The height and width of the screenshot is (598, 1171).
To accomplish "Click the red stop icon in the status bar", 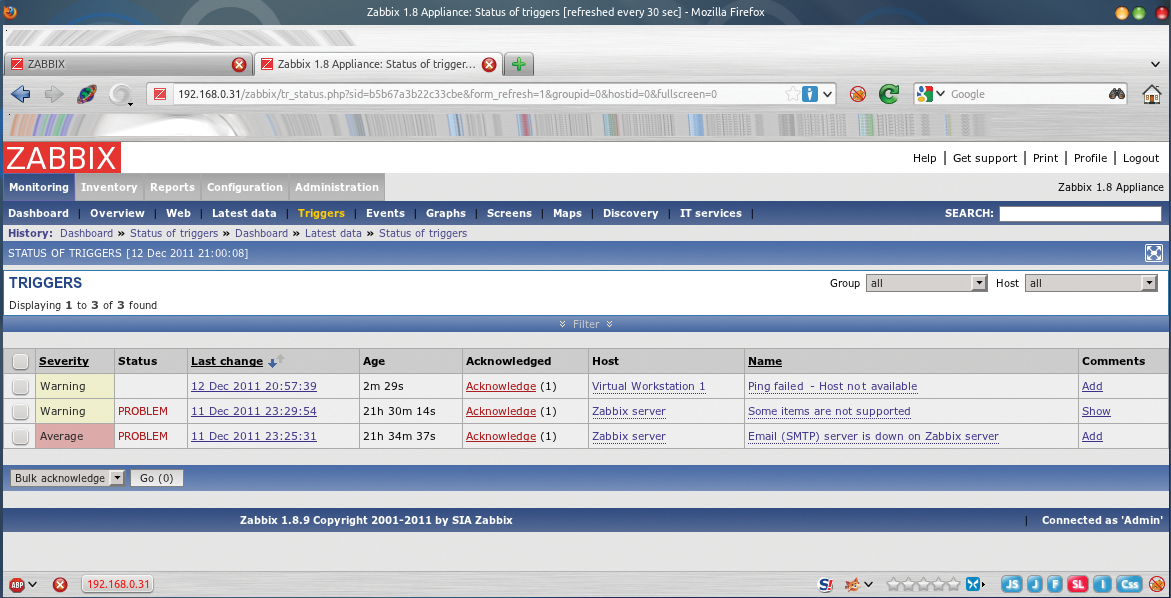I will (x=60, y=585).
